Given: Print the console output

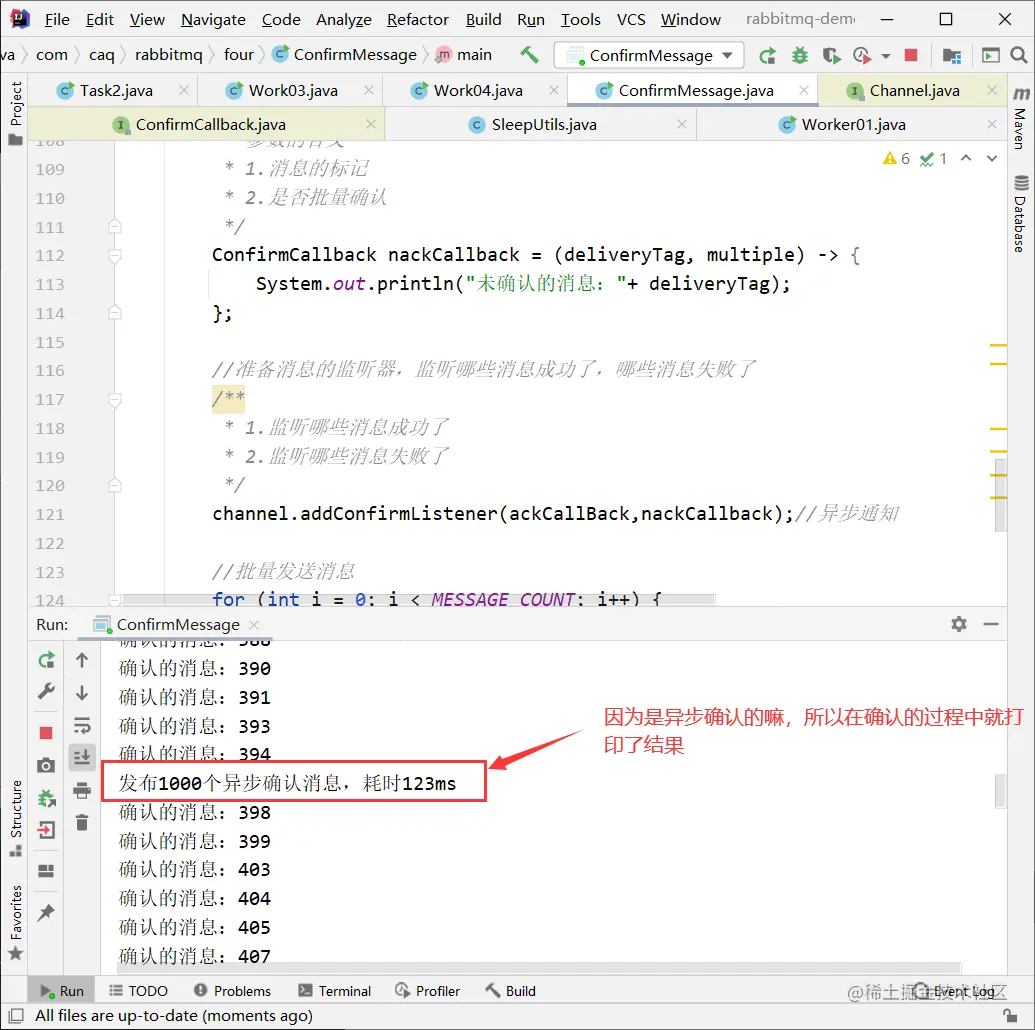Looking at the screenshot, I should (x=82, y=790).
